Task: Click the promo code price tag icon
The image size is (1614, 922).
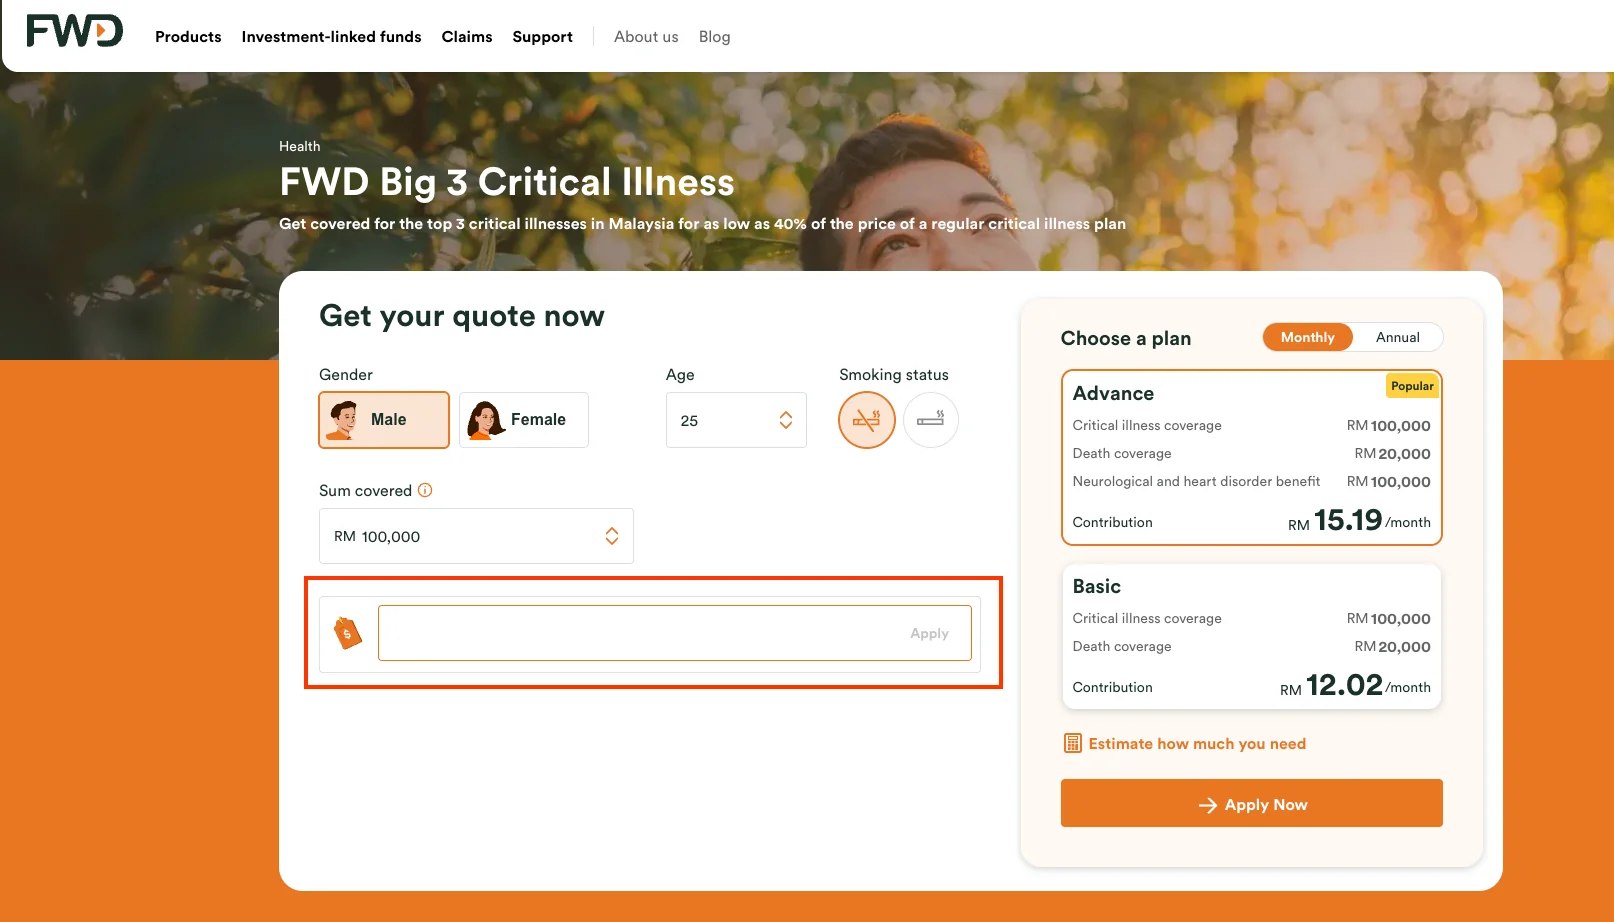Action: [x=347, y=633]
